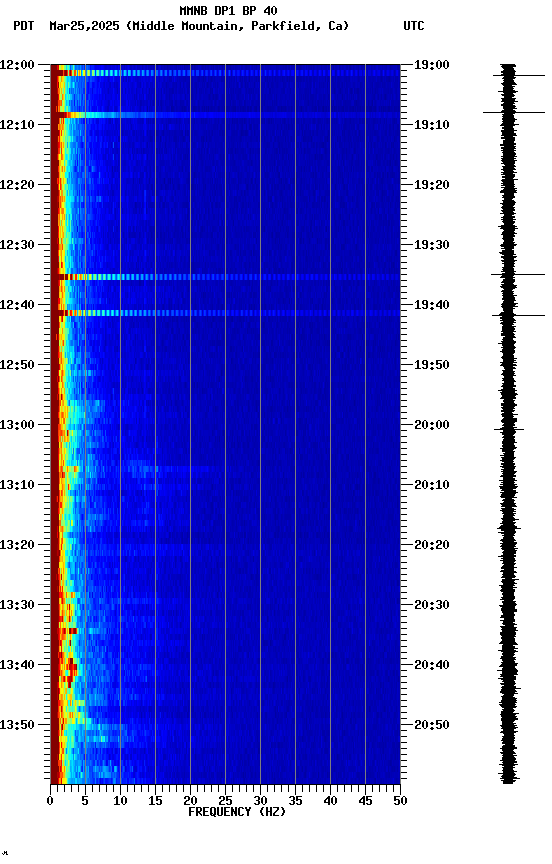Click the broadband event band just after 12:00
552x864 pixels.
[x=225, y=73]
